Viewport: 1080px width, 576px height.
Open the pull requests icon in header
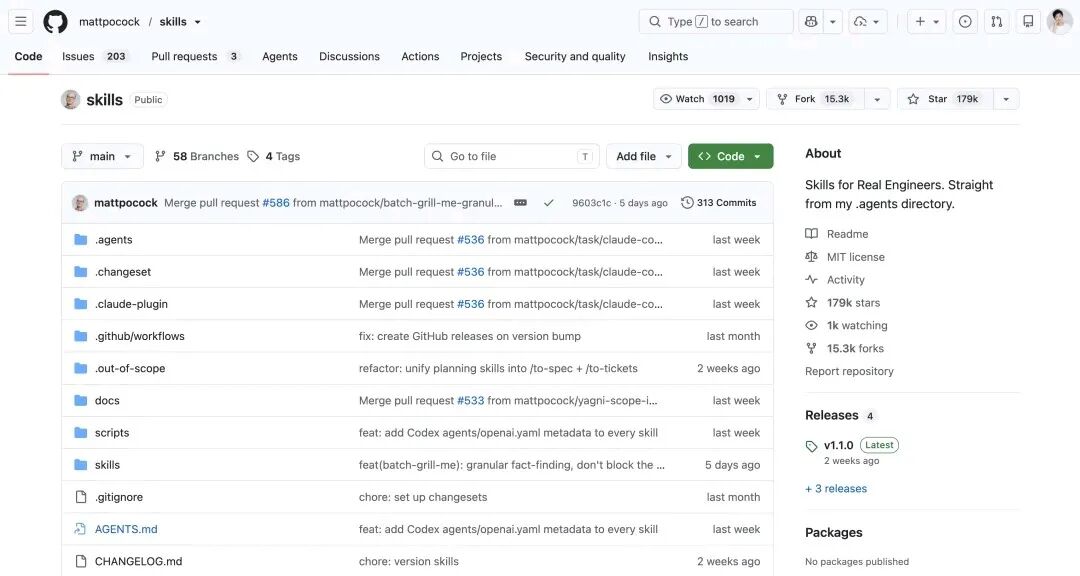click(997, 21)
